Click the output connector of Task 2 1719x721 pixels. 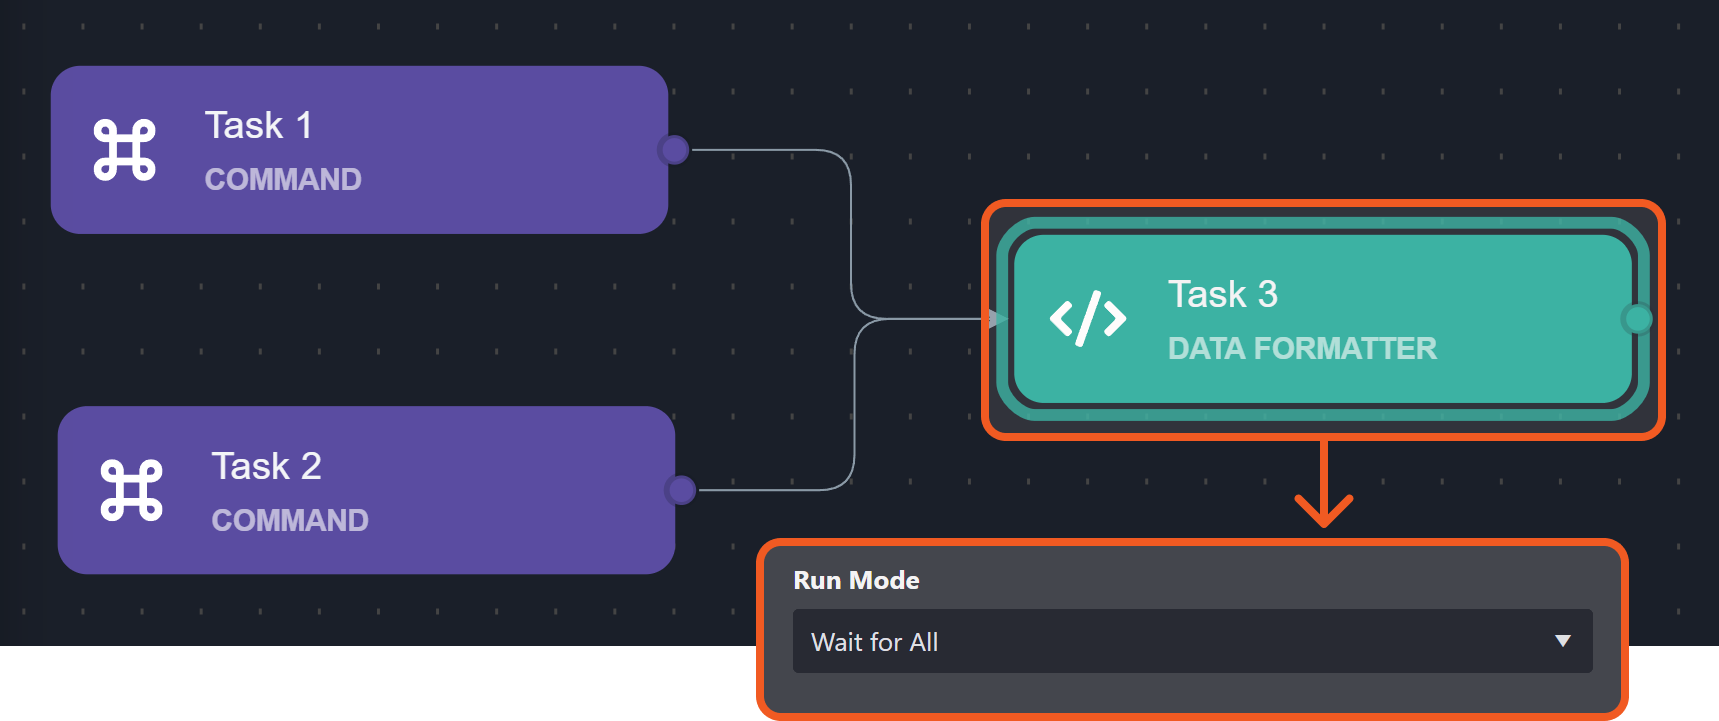point(681,490)
